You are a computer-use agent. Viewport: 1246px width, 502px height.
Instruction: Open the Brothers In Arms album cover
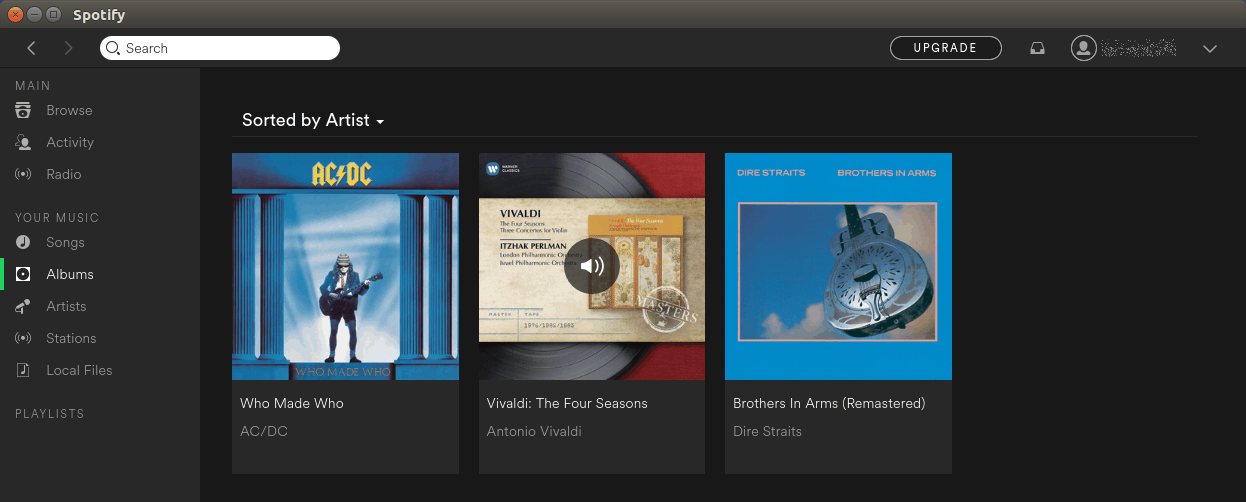(838, 266)
